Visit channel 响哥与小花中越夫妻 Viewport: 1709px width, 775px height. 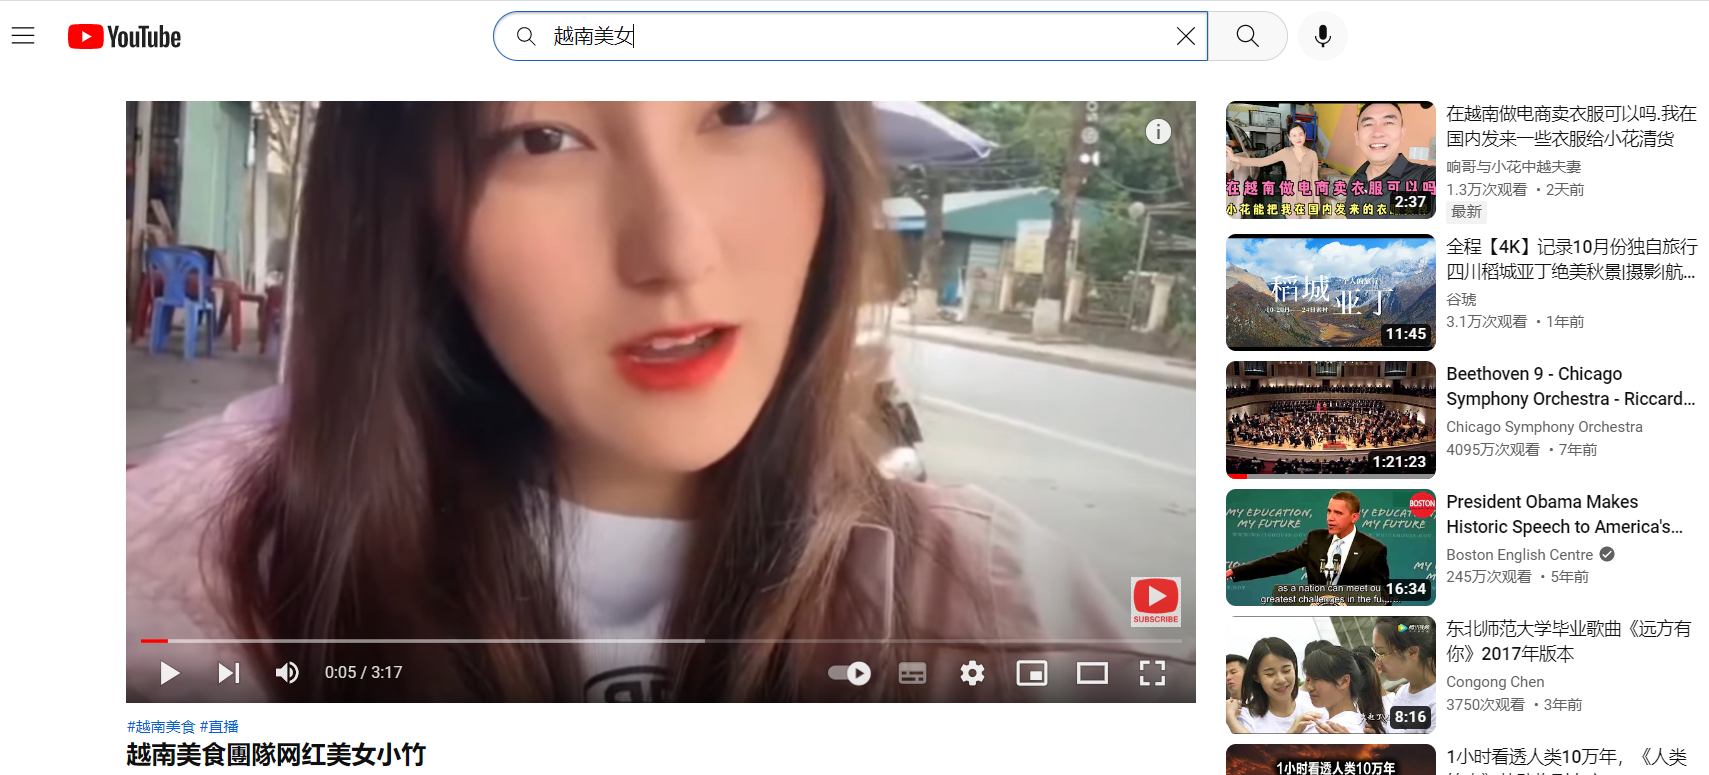tap(1513, 167)
